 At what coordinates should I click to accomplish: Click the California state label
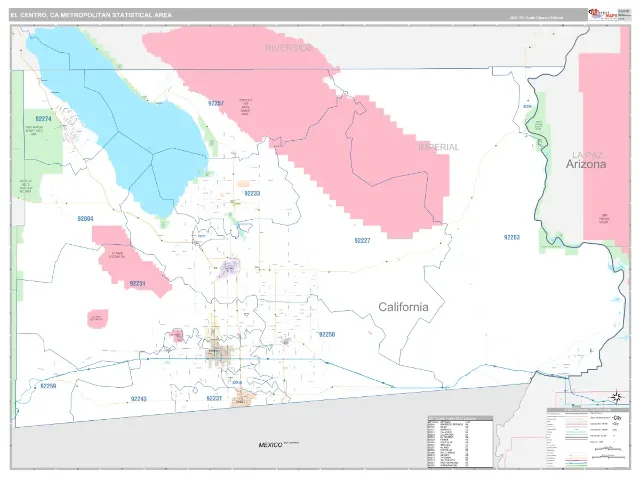403,307
